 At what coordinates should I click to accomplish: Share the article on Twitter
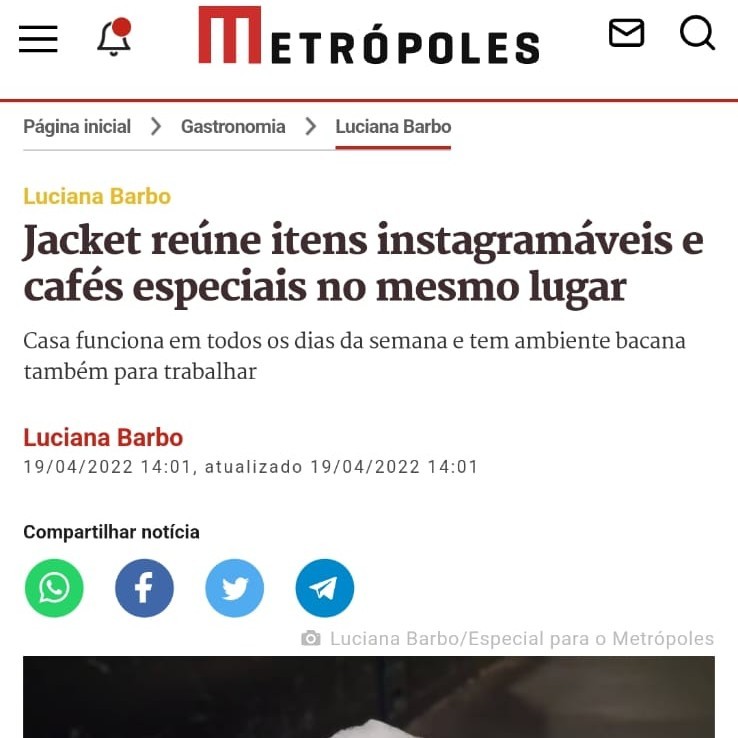pyautogui.click(x=235, y=588)
